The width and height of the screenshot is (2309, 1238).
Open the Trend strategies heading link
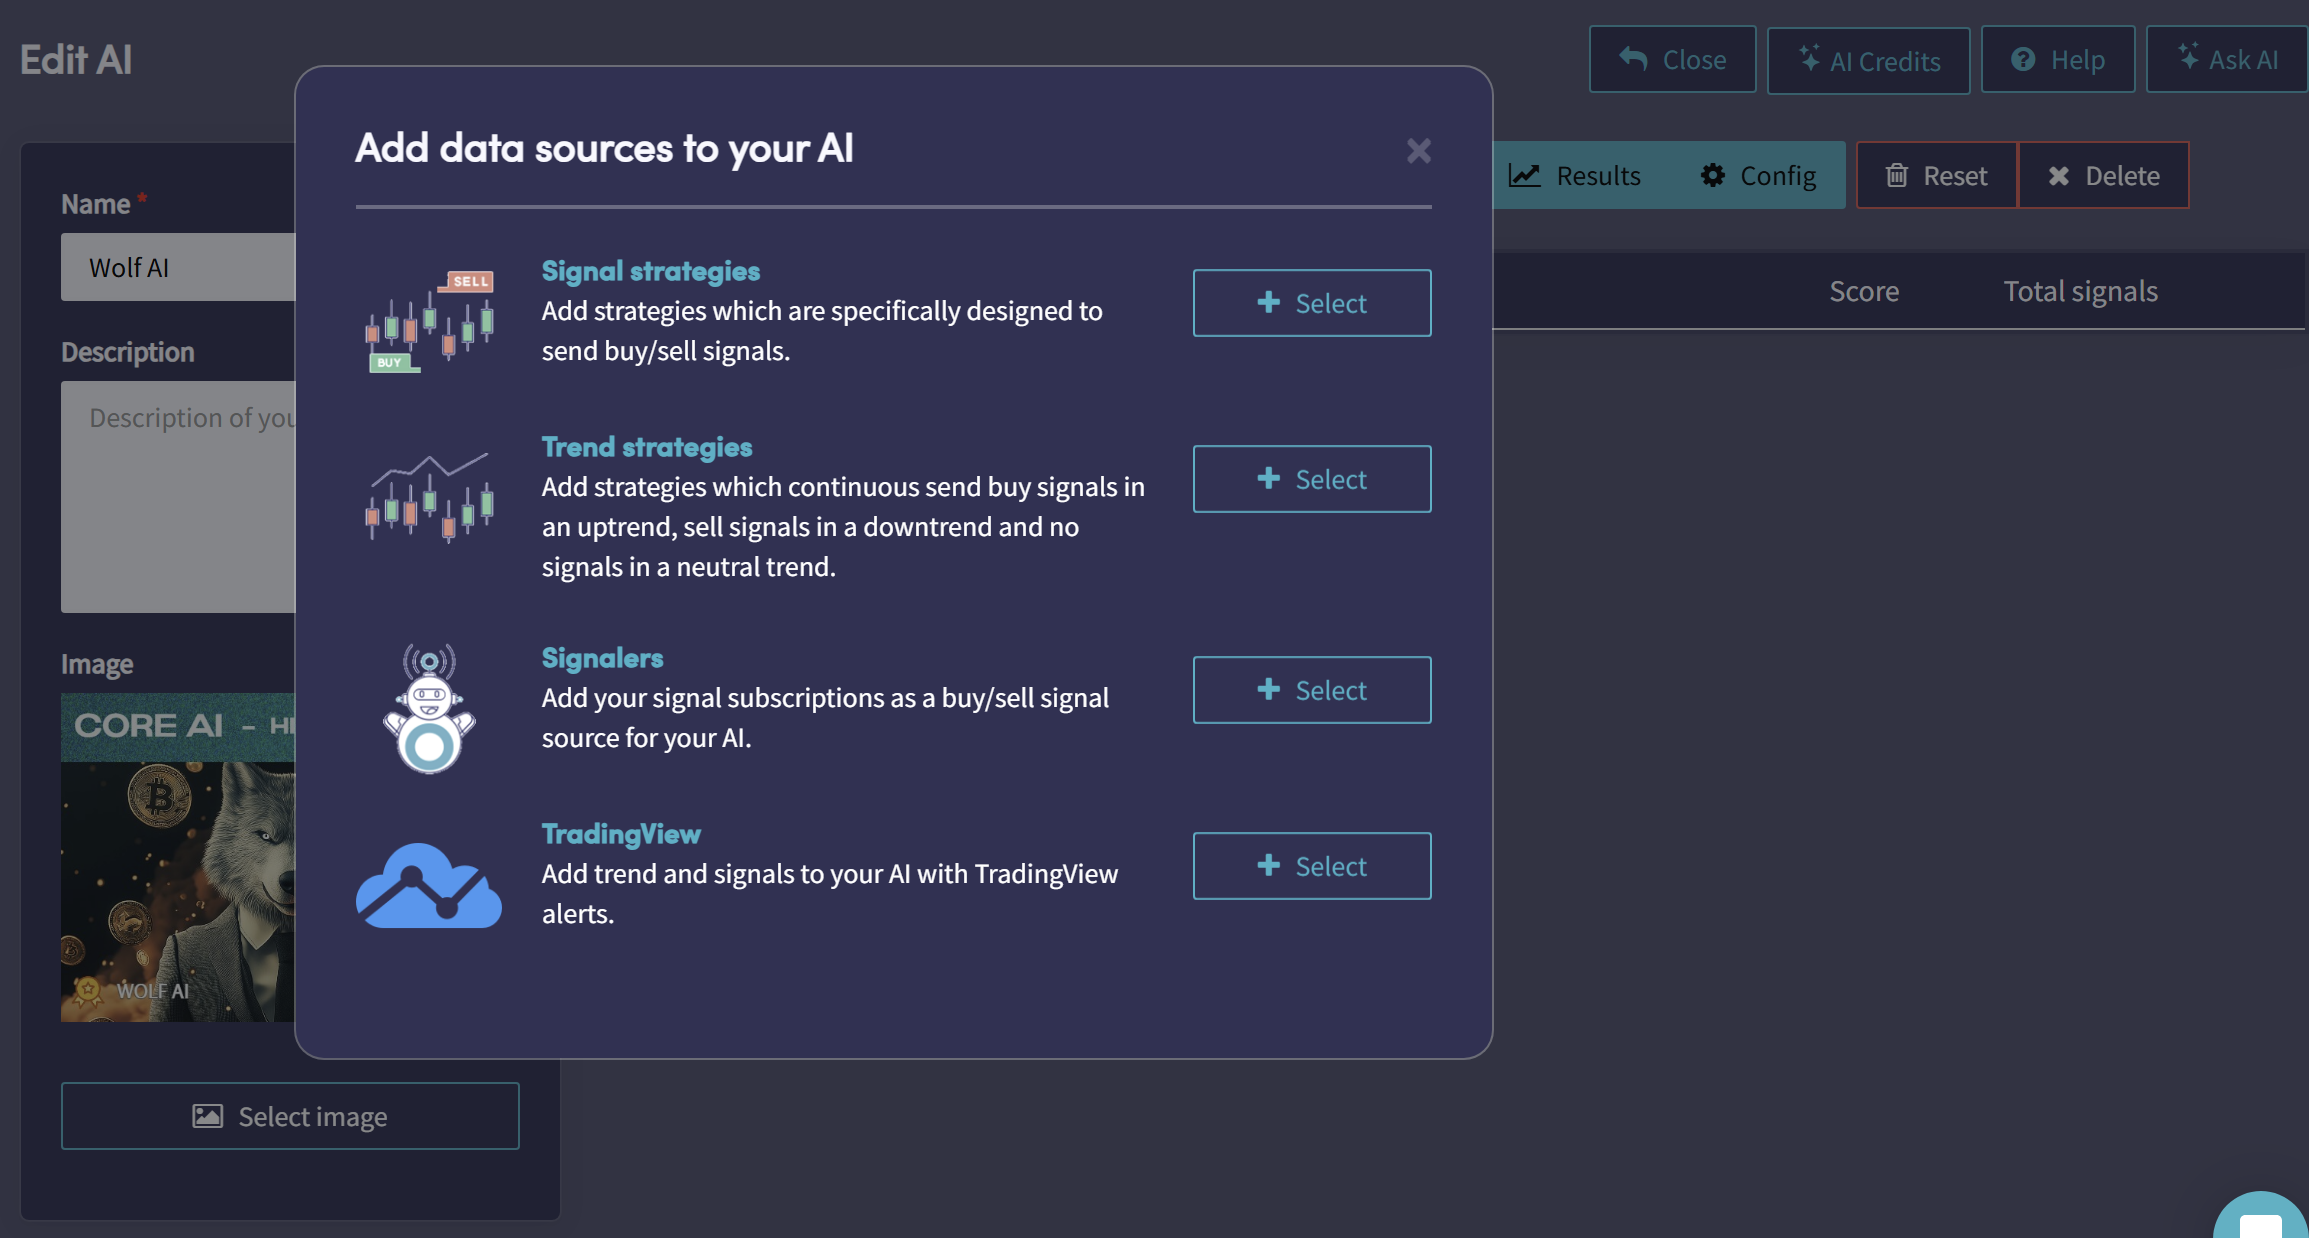(x=647, y=447)
